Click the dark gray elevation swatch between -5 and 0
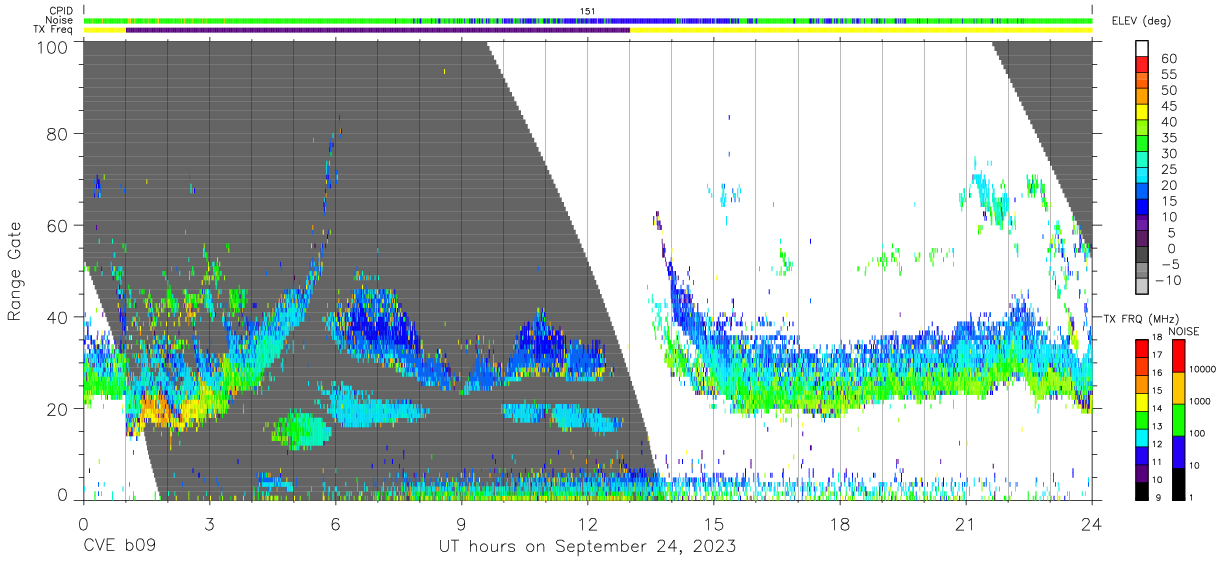The image size is (1228, 567). pos(1142,256)
